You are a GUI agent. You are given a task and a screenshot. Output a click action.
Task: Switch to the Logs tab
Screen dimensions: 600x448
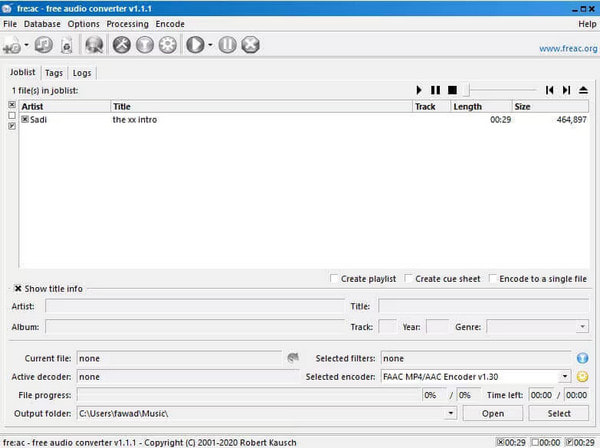(x=82, y=73)
